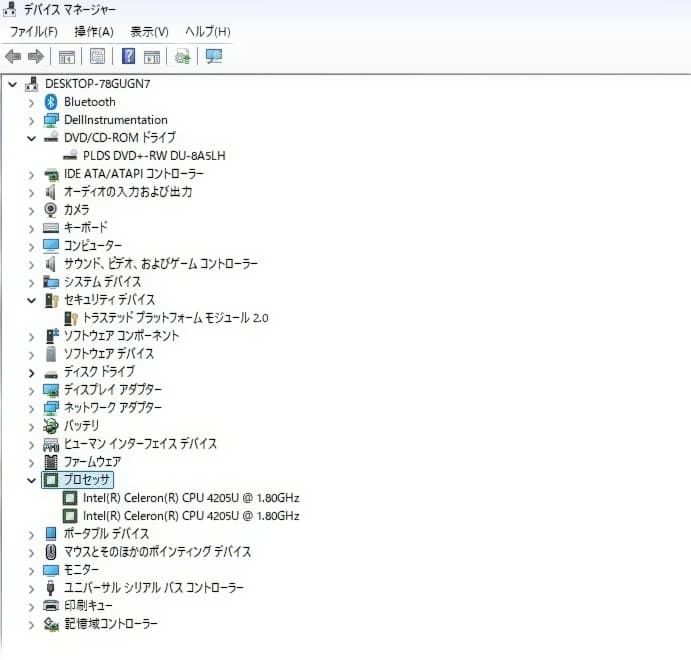The width and height of the screenshot is (691, 660).
Task: Click the カメラ webcam icon
Action: (x=51, y=210)
